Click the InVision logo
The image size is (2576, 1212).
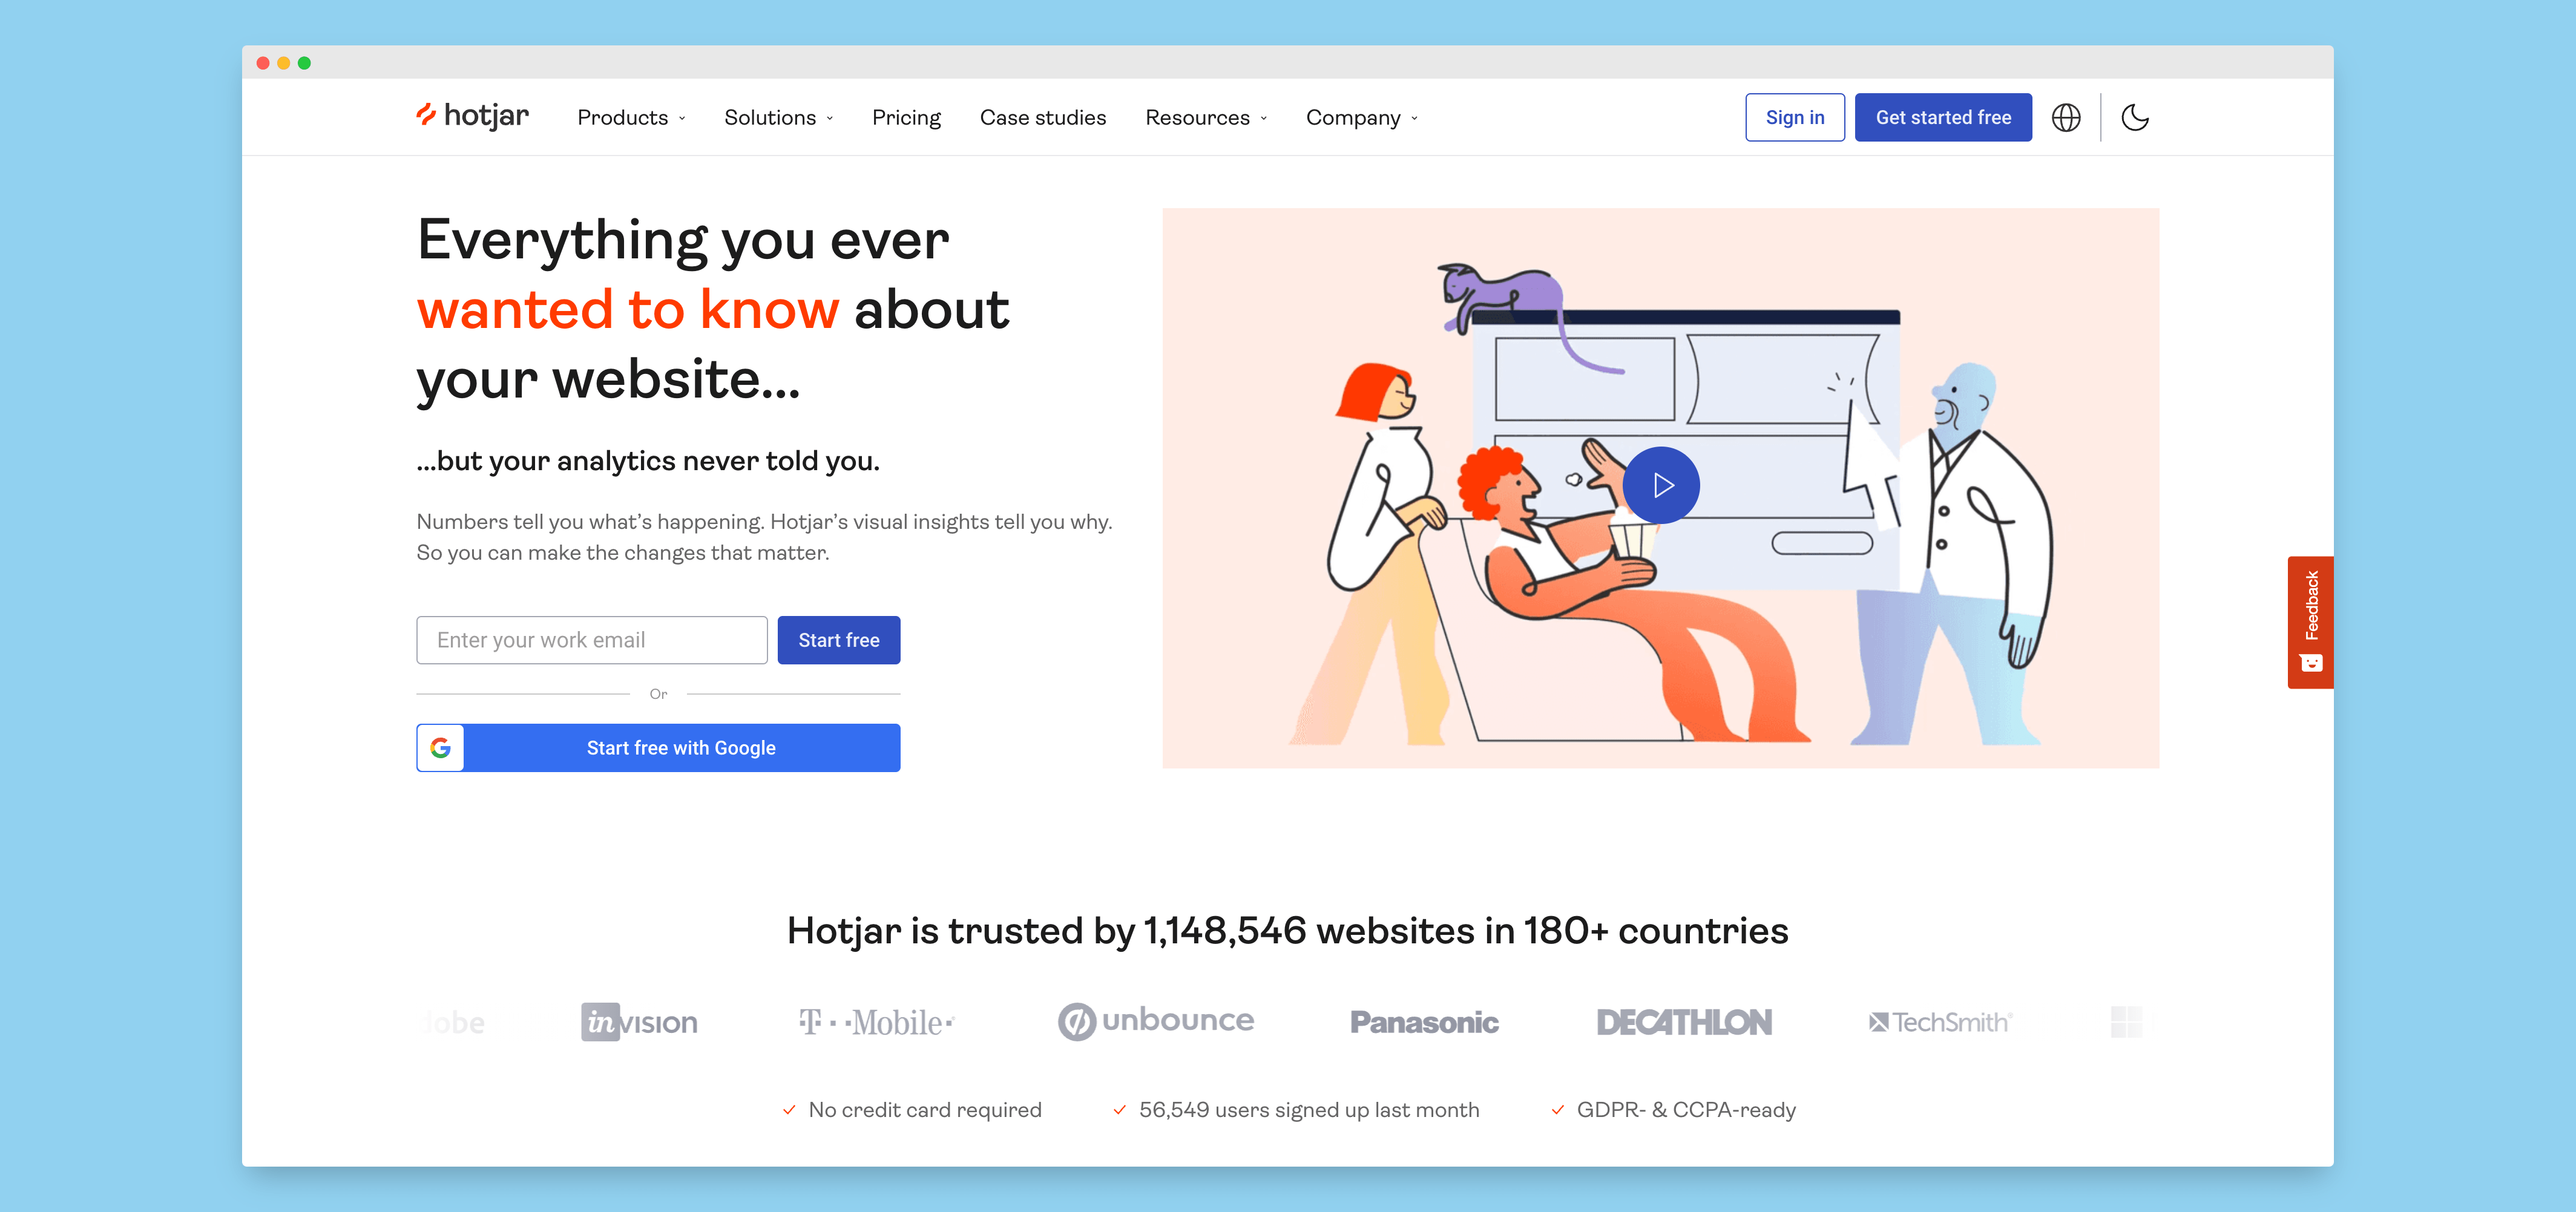point(640,1022)
